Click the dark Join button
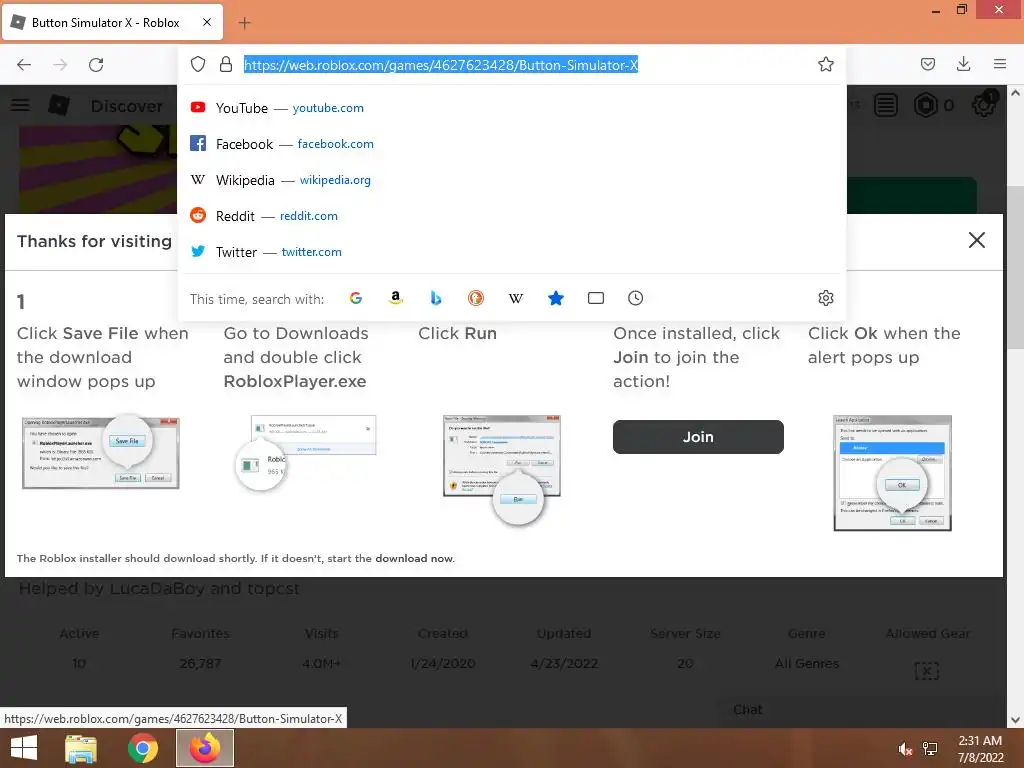Viewport: 1024px width, 768px height. 698,437
